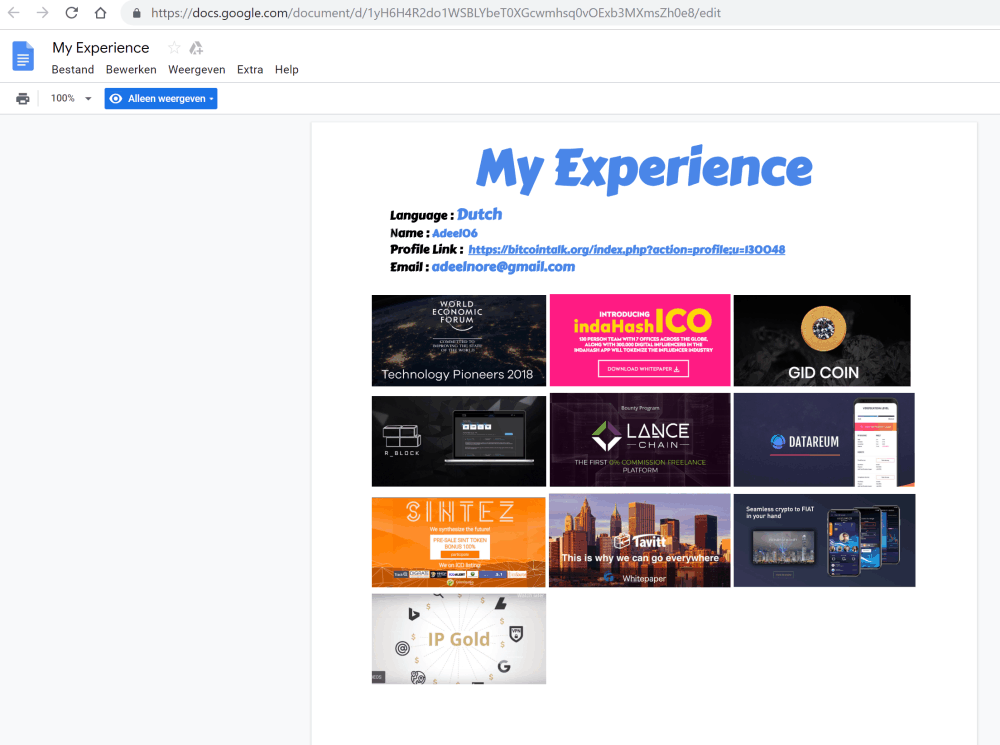
Task: Star the My Experience document
Action: pos(174,48)
